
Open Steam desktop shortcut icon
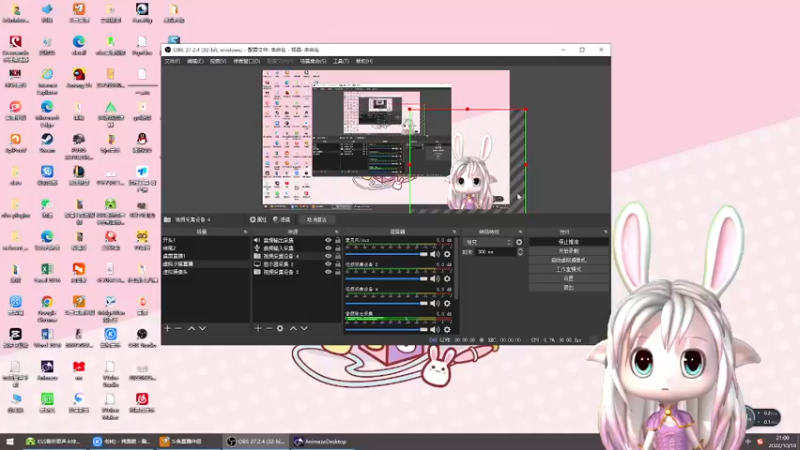pos(47,142)
